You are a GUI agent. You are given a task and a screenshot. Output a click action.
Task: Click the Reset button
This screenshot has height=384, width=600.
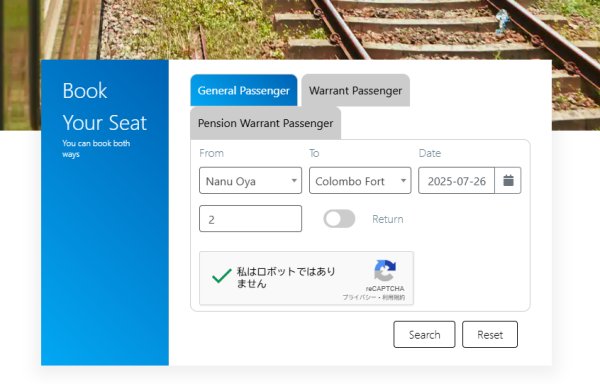click(x=490, y=335)
